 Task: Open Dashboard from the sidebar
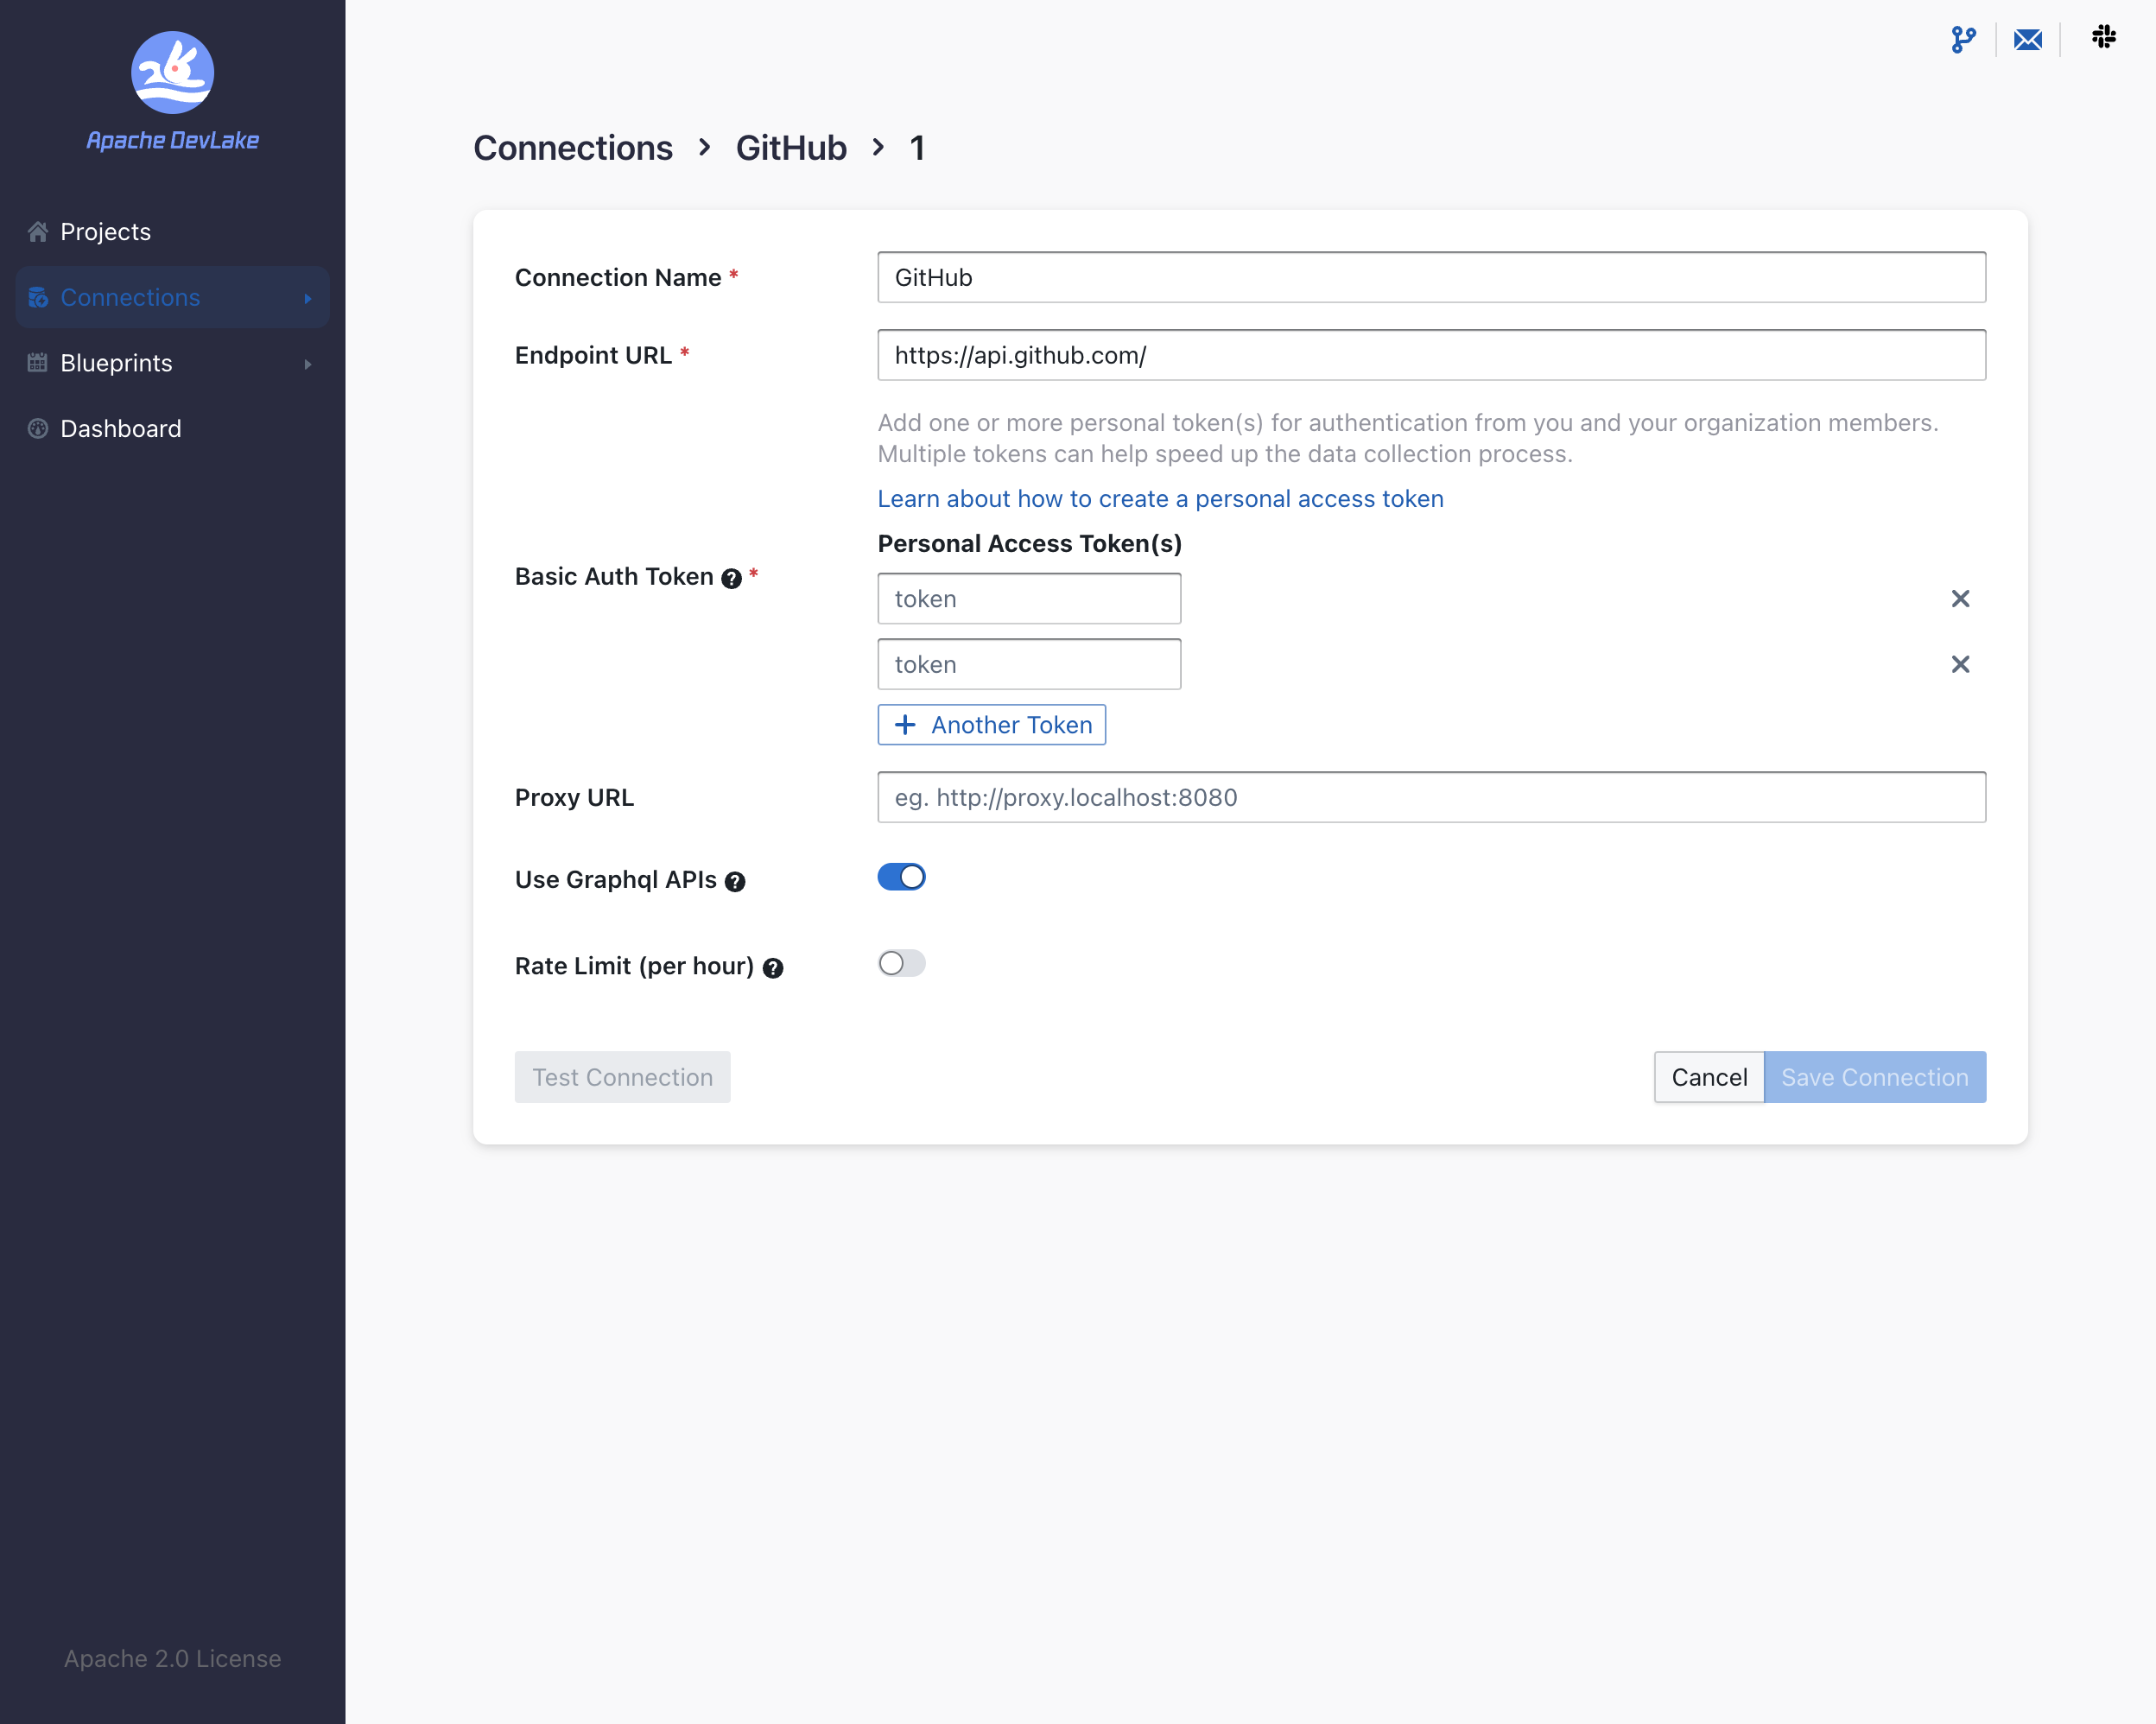point(120,429)
